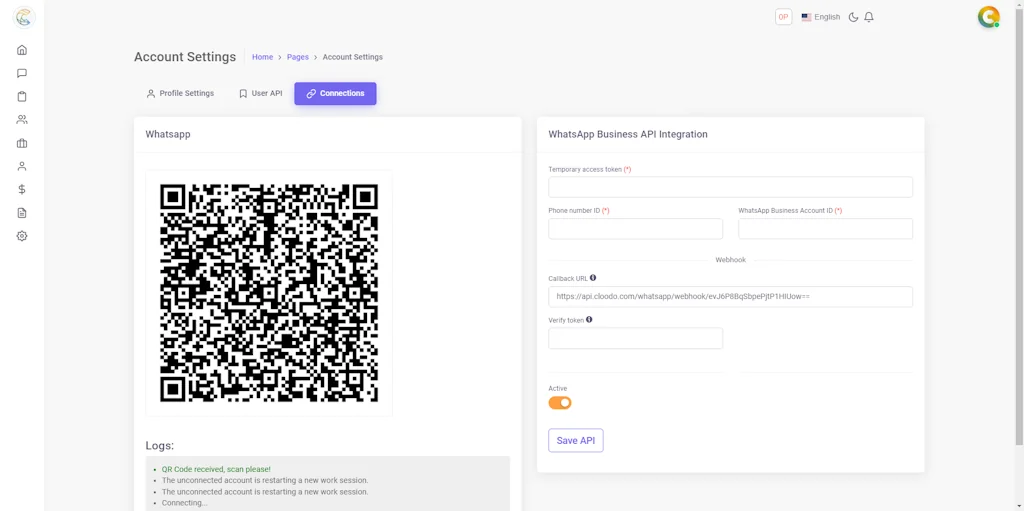The width and height of the screenshot is (1024, 511).
Task: Switch to the User API tab
Action: click(x=260, y=94)
